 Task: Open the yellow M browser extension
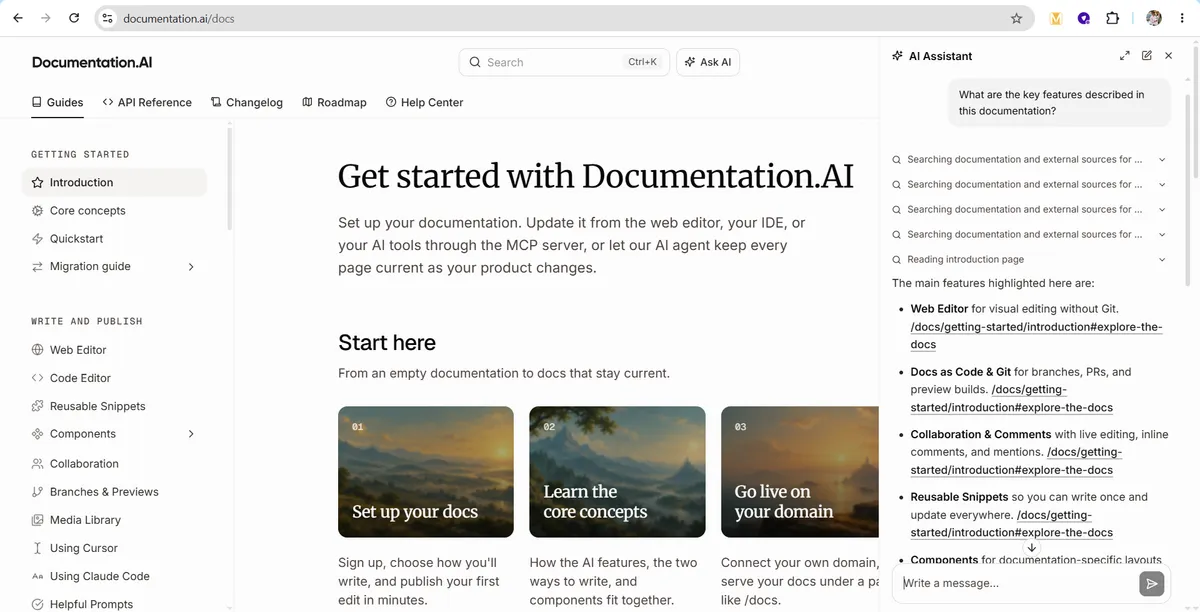[1056, 18]
